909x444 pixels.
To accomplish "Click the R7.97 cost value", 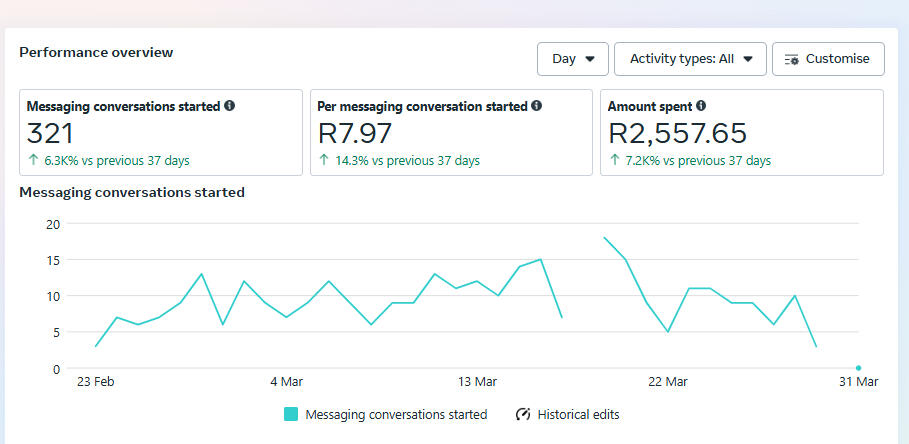I will (x=355, y=133).
